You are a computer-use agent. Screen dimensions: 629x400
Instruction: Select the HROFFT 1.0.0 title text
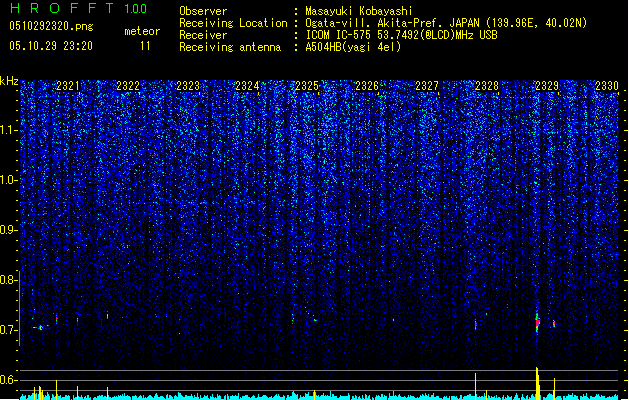(x=78, y=8)
